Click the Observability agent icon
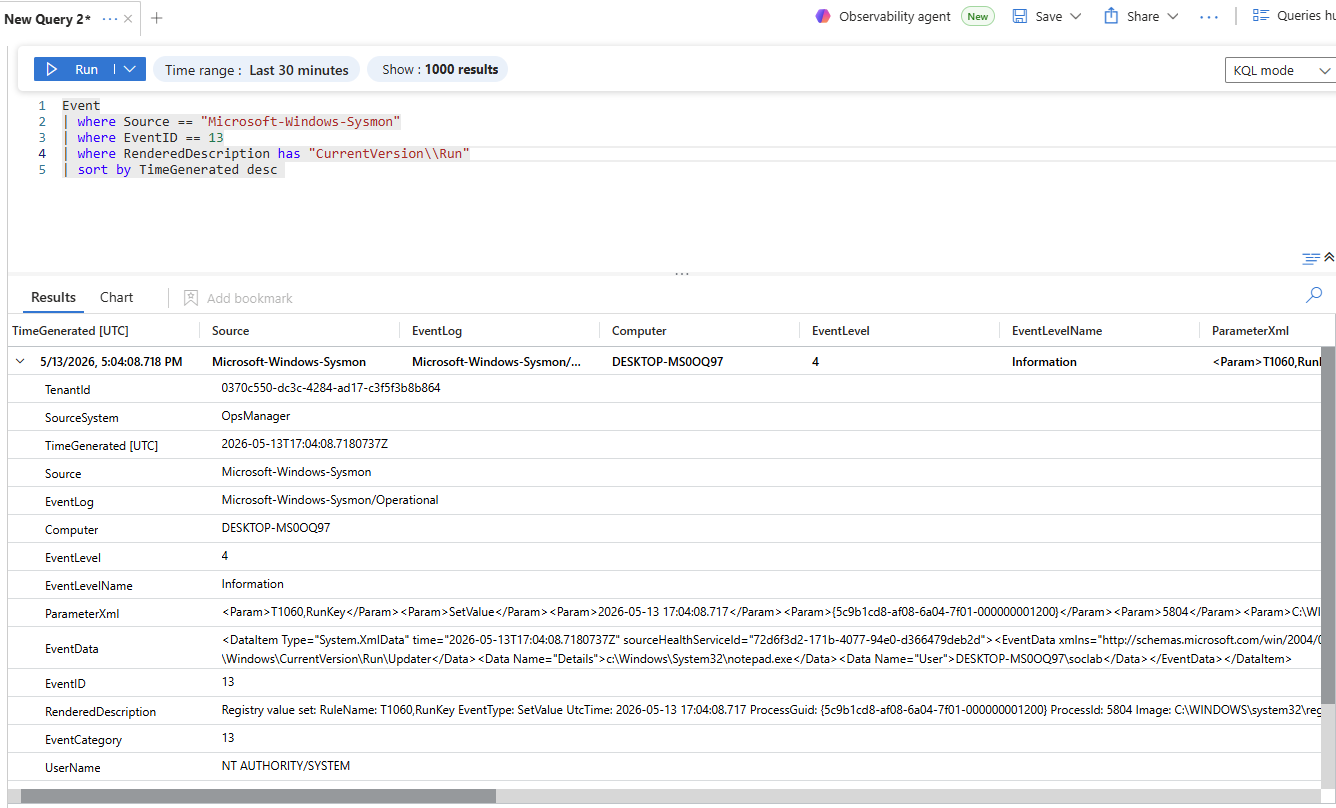 click(x=823, y=16)
